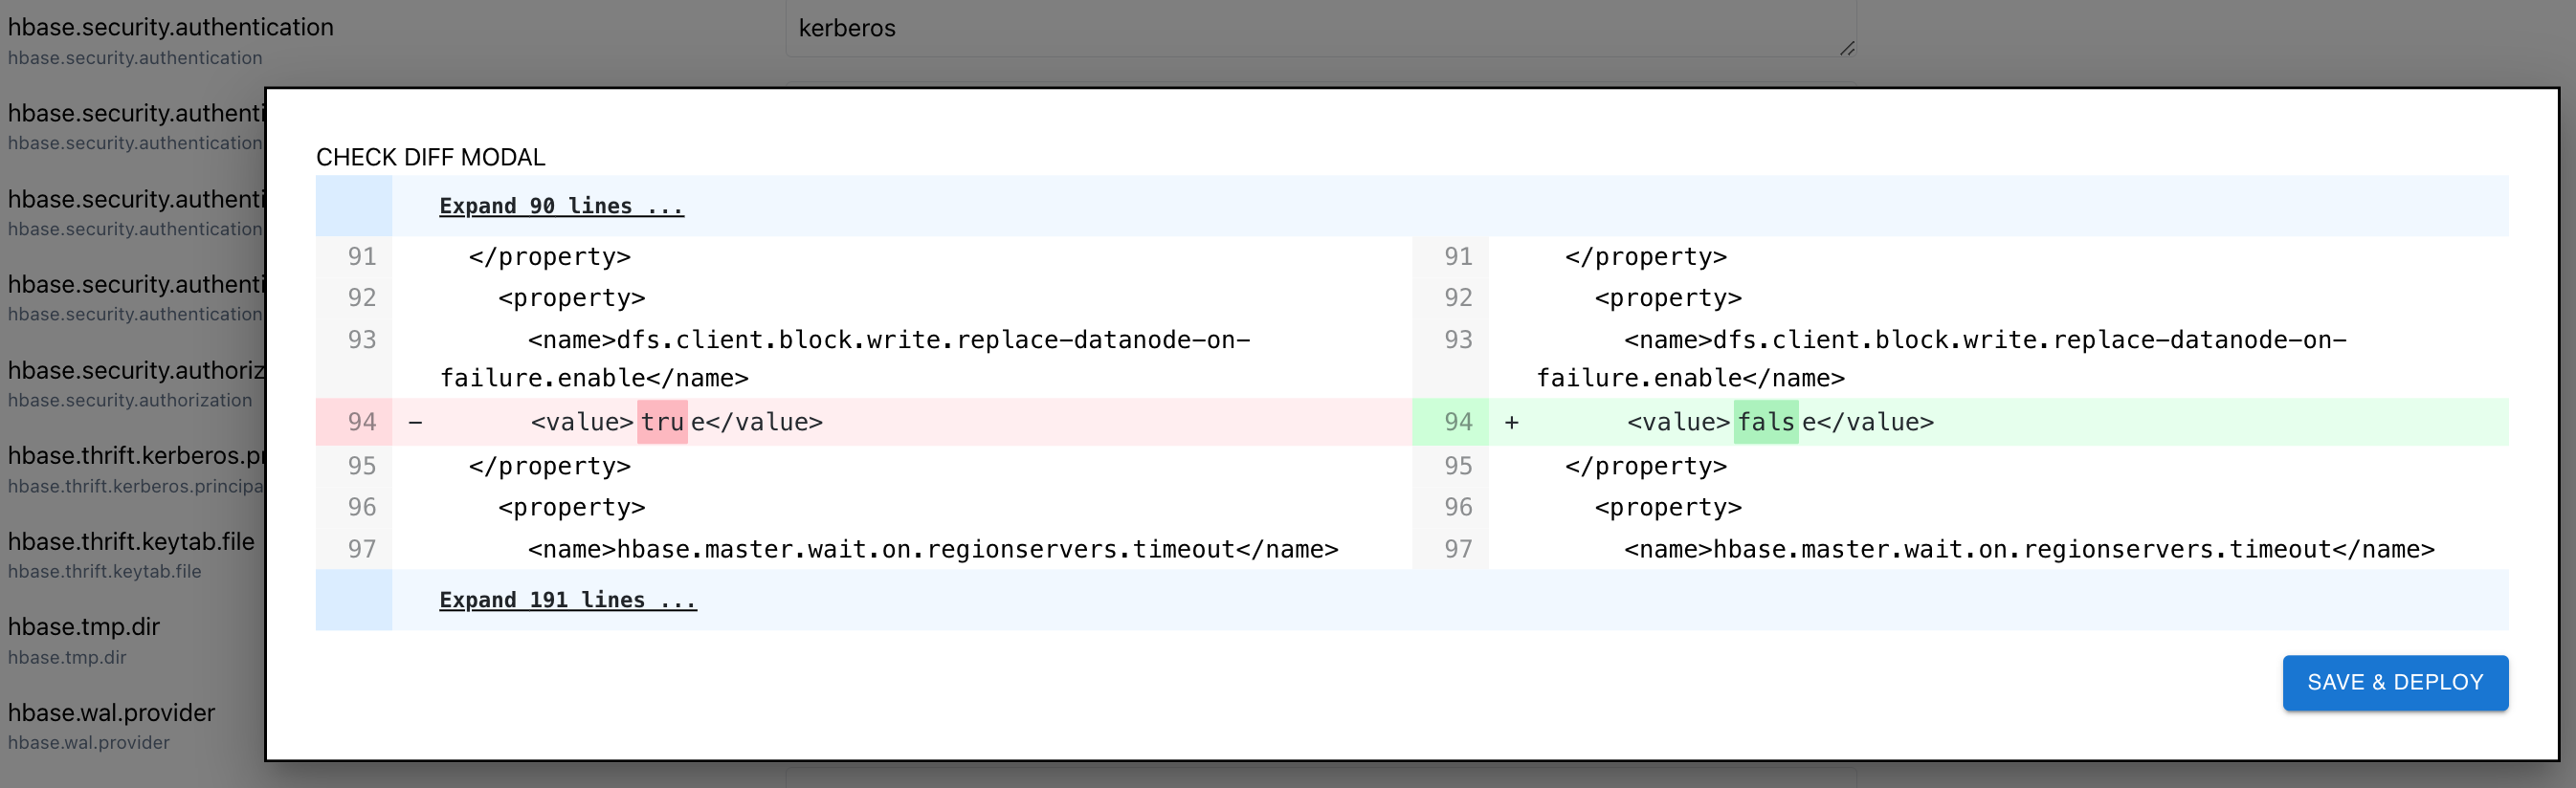Click right pane dfs.client.block.write name line
The width and height of the screenshot is (2576, 788).
pyautogui.click(x=1941, y=359)
